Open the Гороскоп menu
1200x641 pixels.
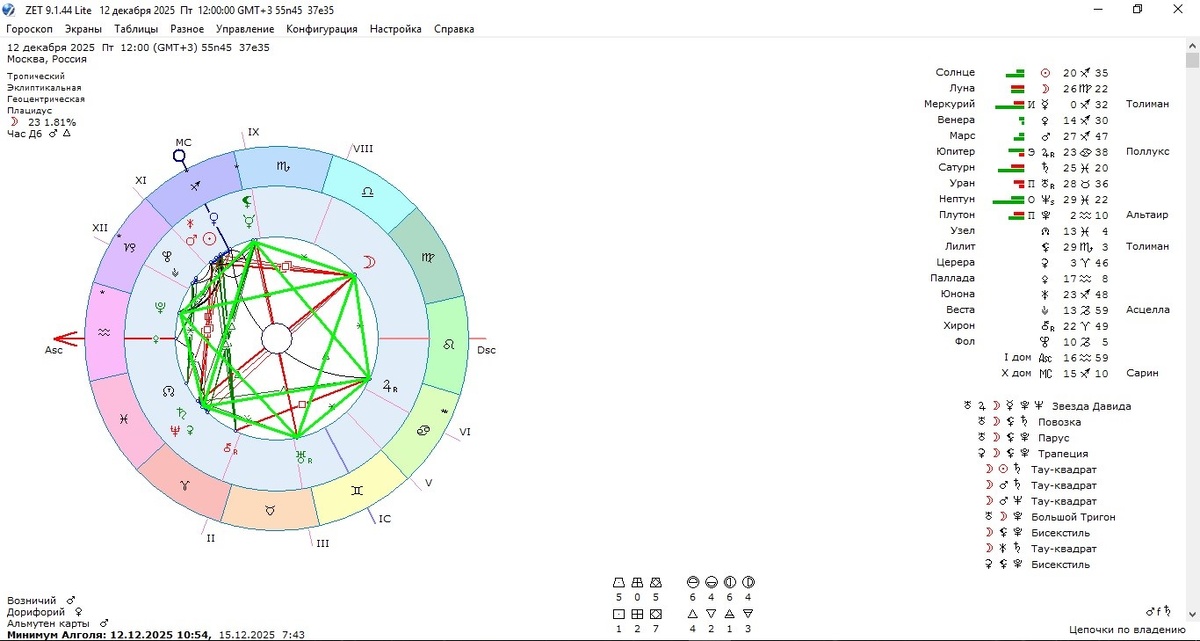(30, 29)
